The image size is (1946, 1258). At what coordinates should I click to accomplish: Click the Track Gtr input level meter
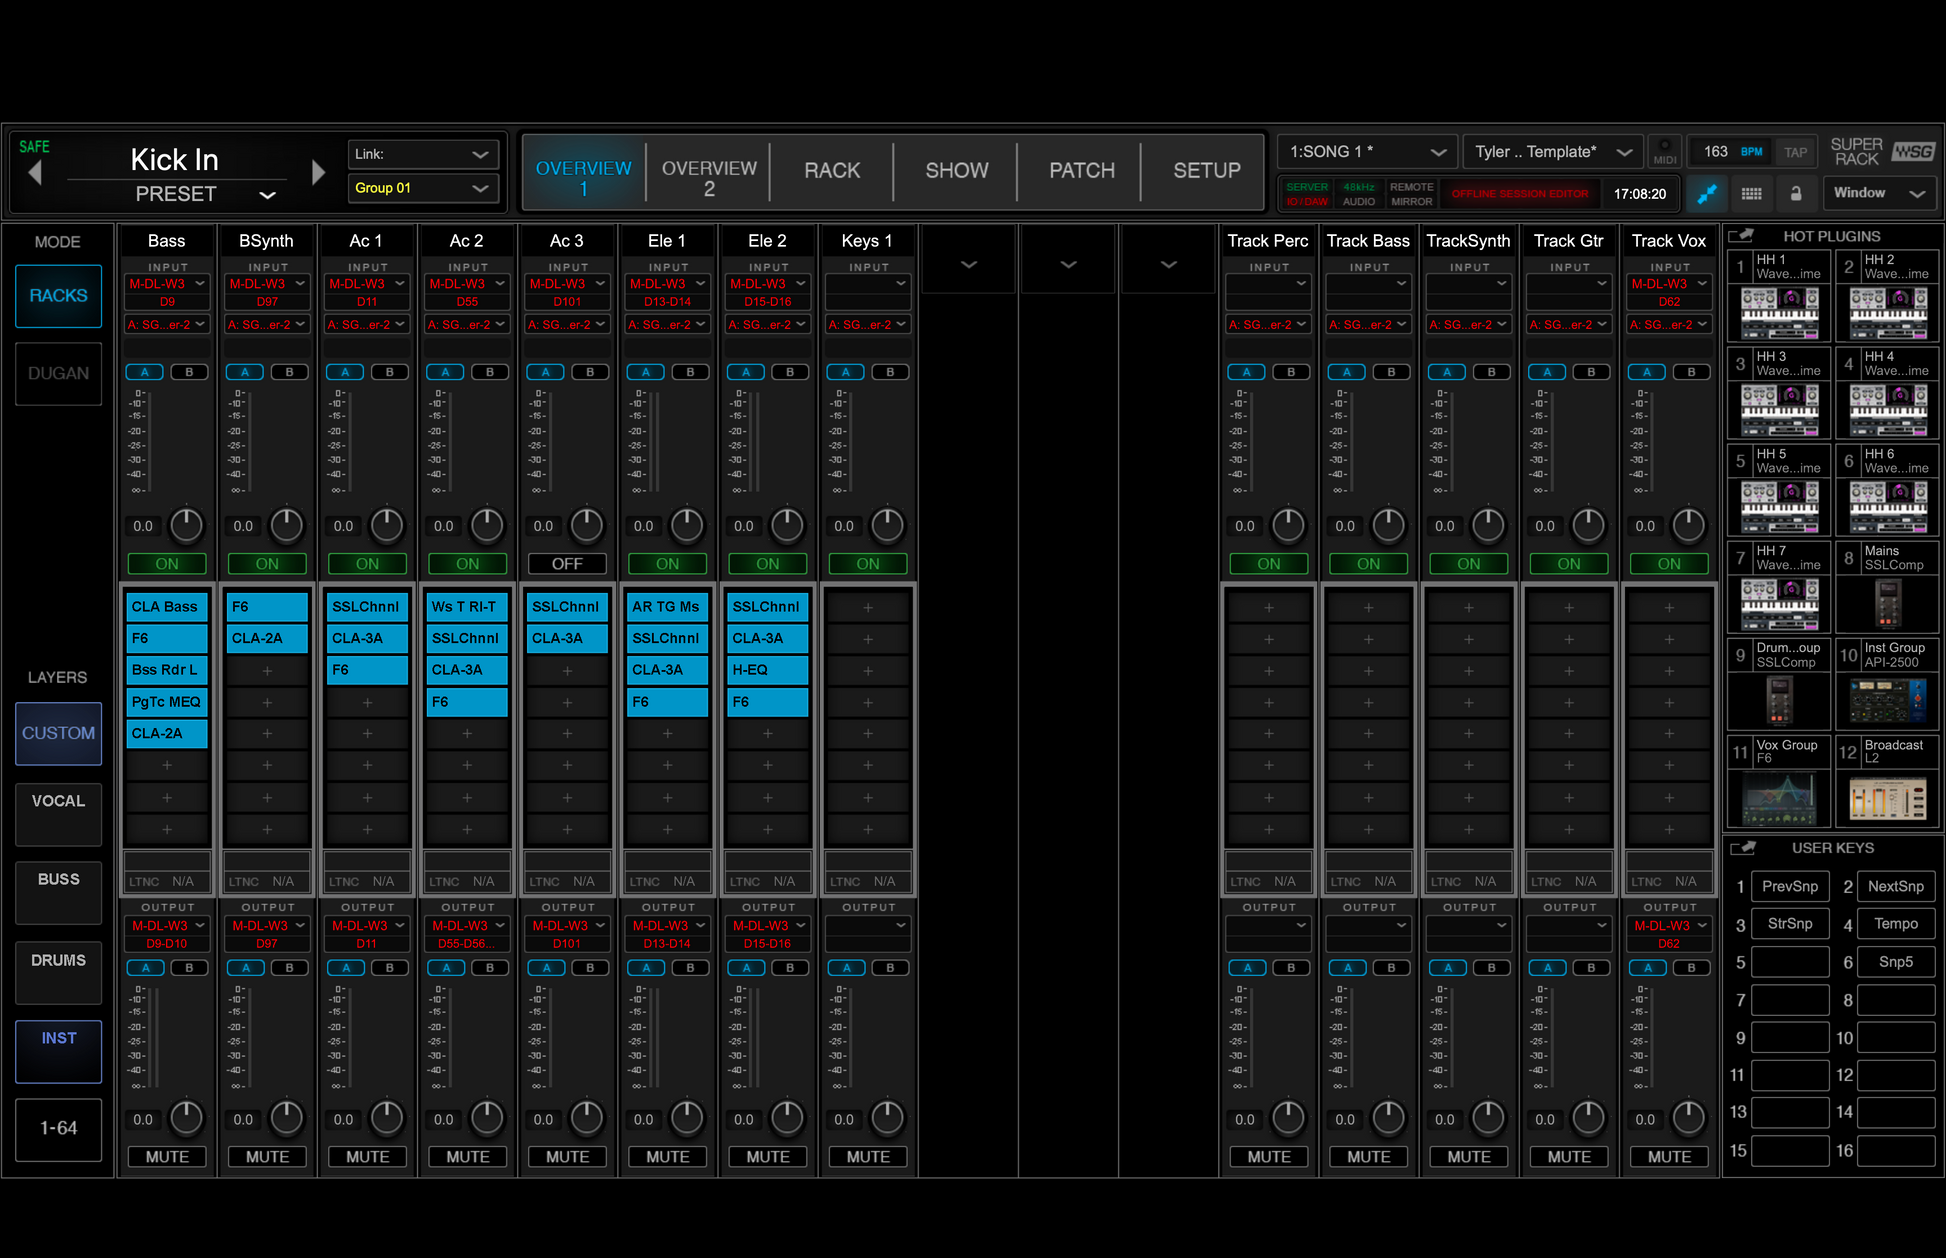(1553, 440)
